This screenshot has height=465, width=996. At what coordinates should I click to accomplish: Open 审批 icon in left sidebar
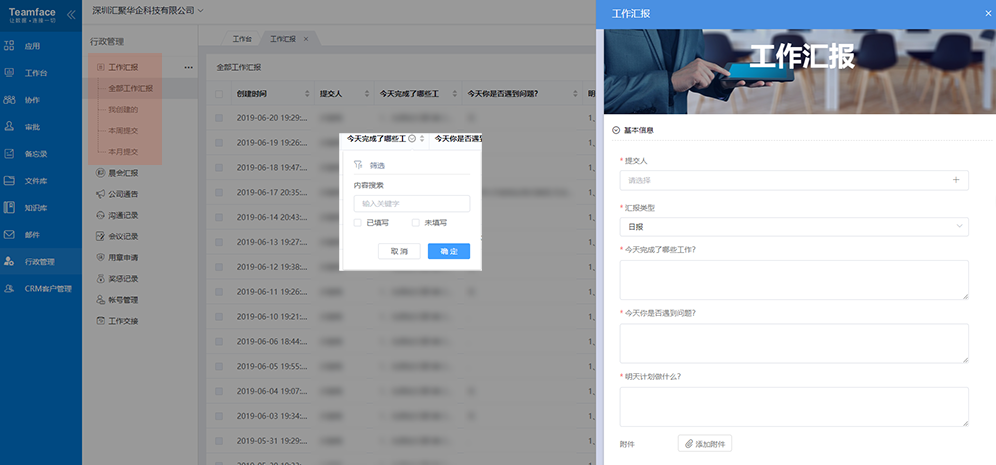(9, 127)
